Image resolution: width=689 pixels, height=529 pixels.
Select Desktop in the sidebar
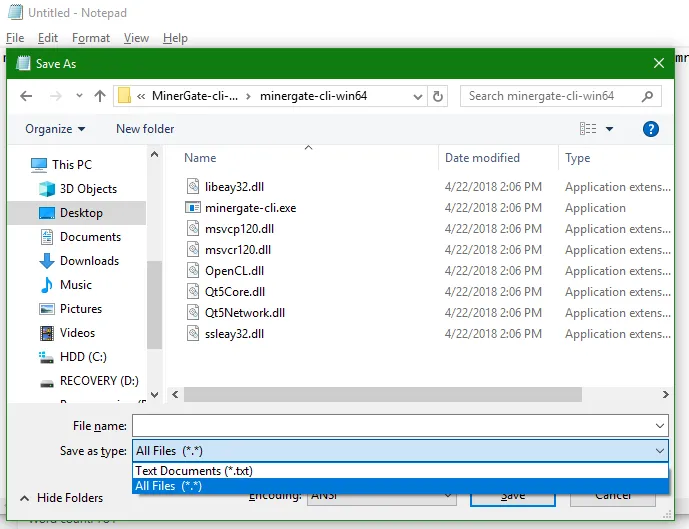pyautogui.click(x=81, y=213)
